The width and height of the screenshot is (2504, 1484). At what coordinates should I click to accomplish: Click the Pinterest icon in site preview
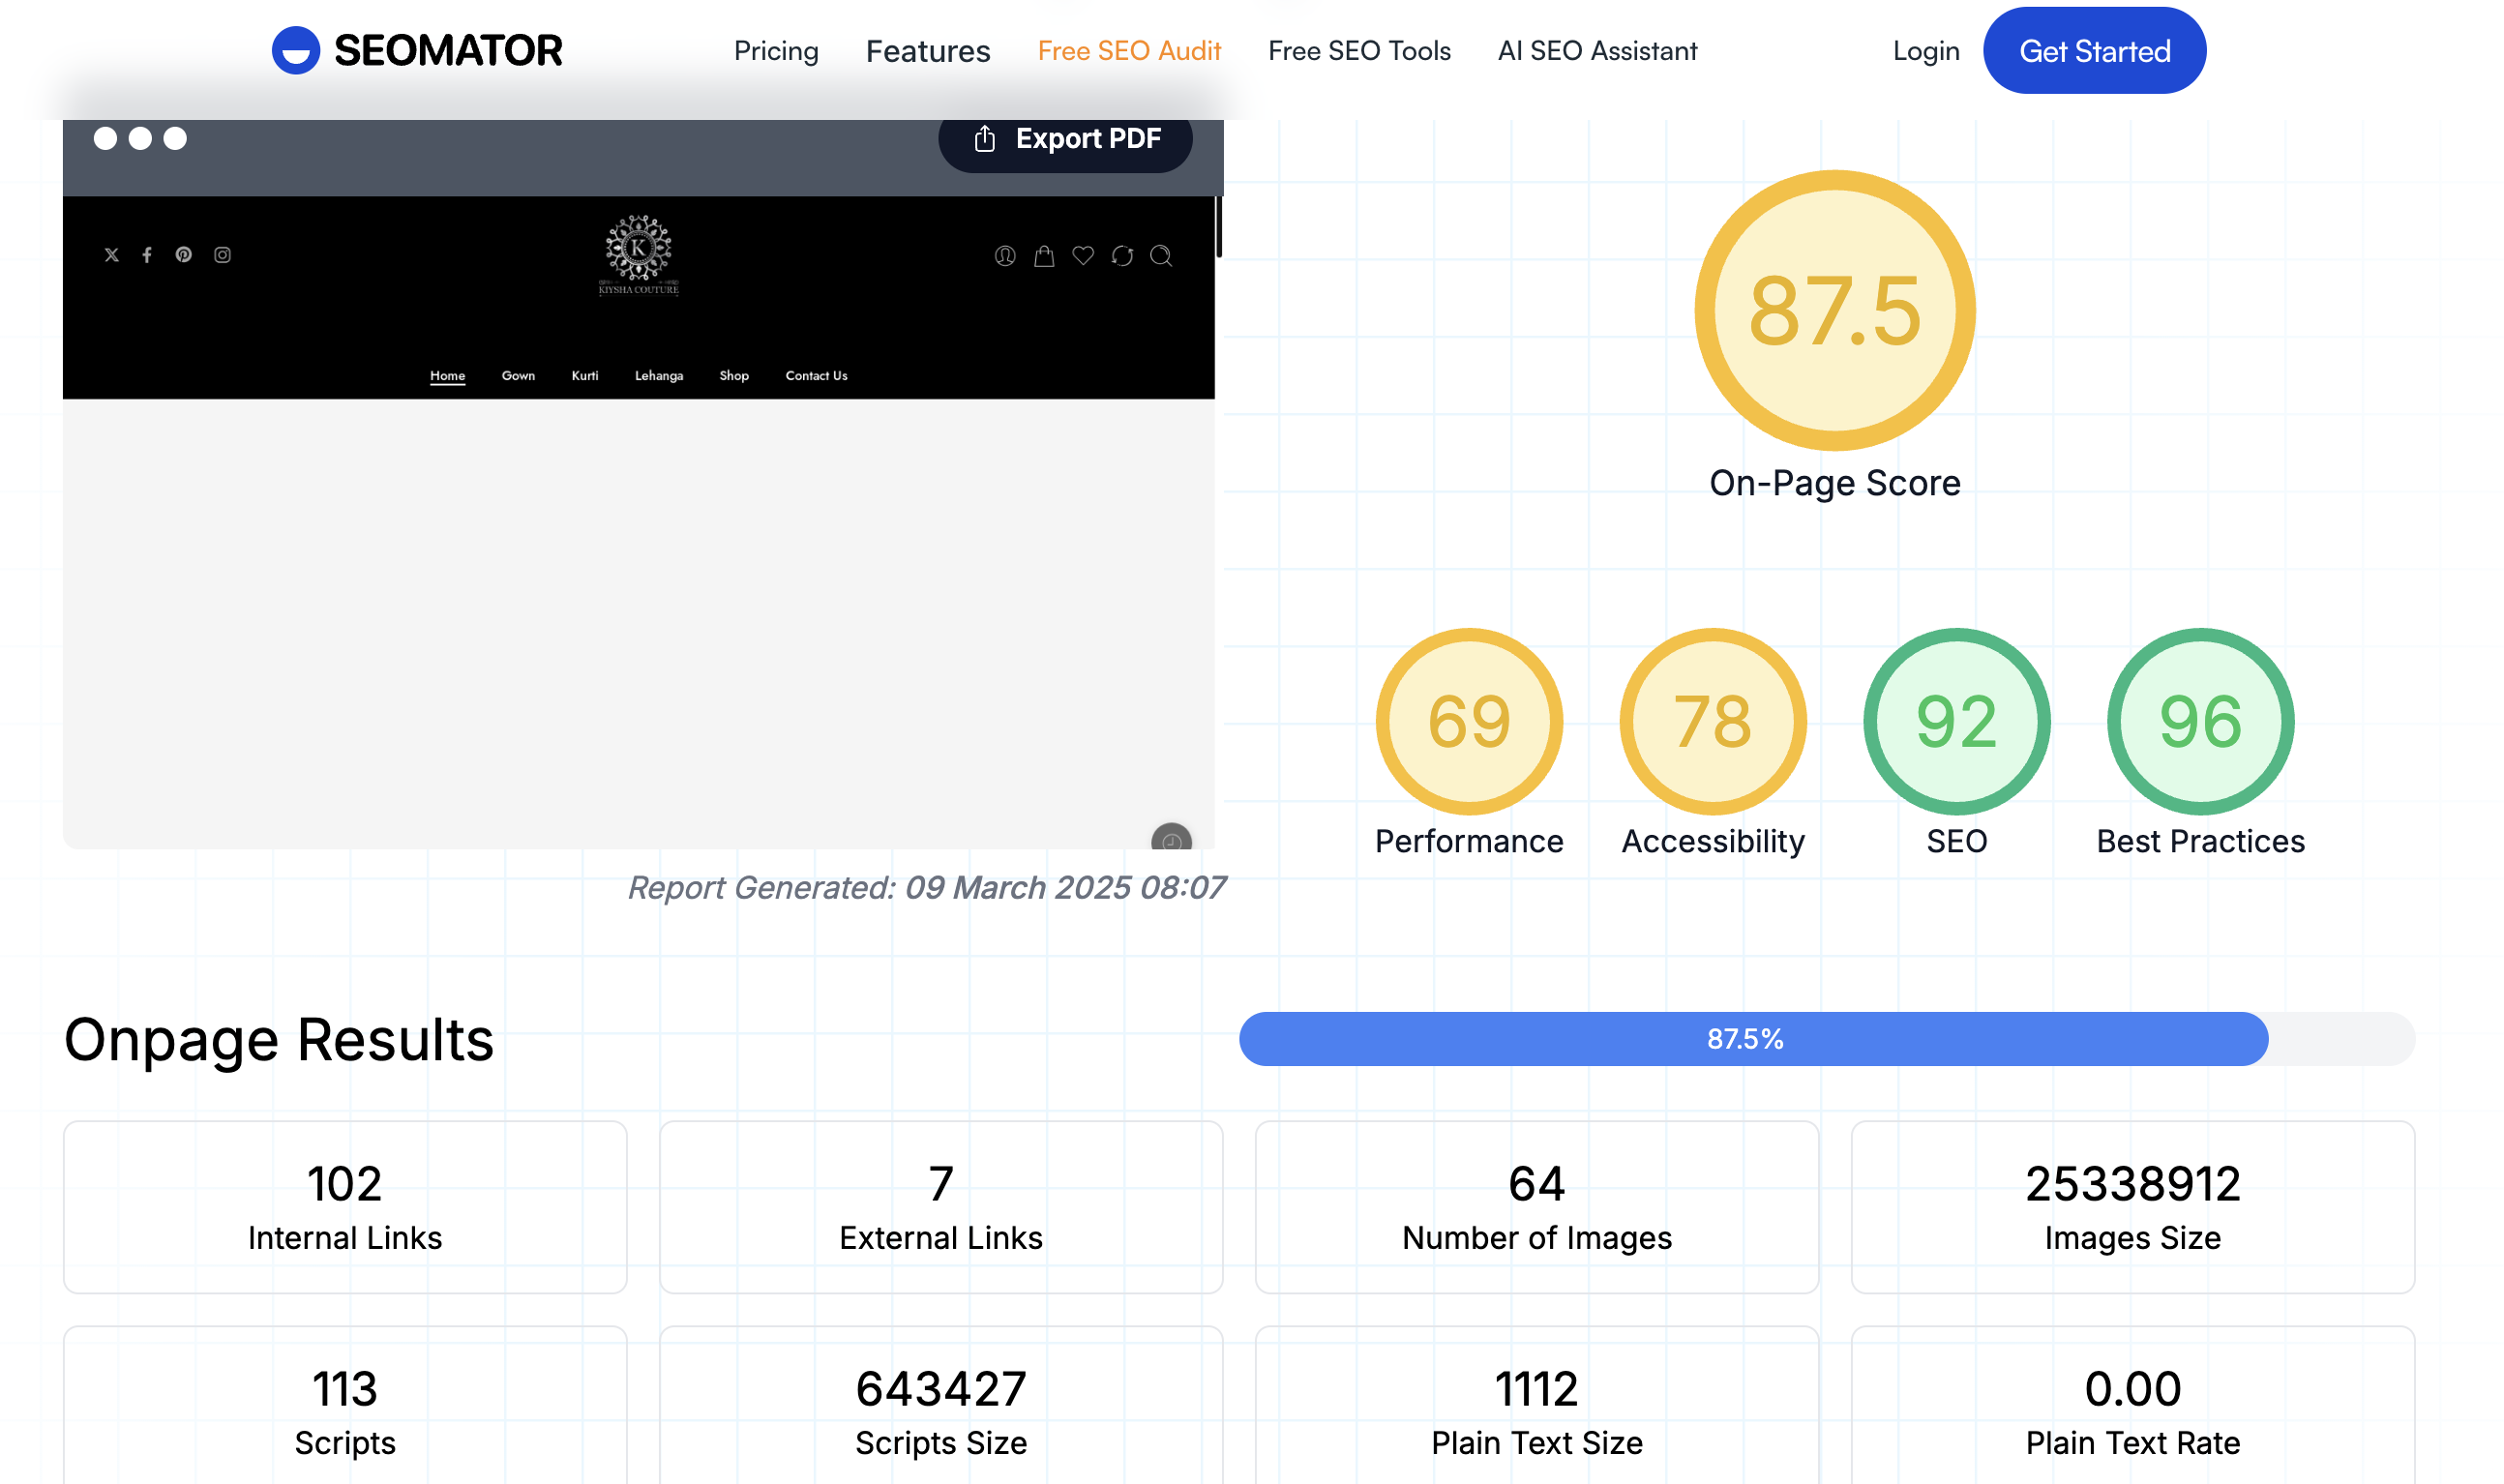184,255
